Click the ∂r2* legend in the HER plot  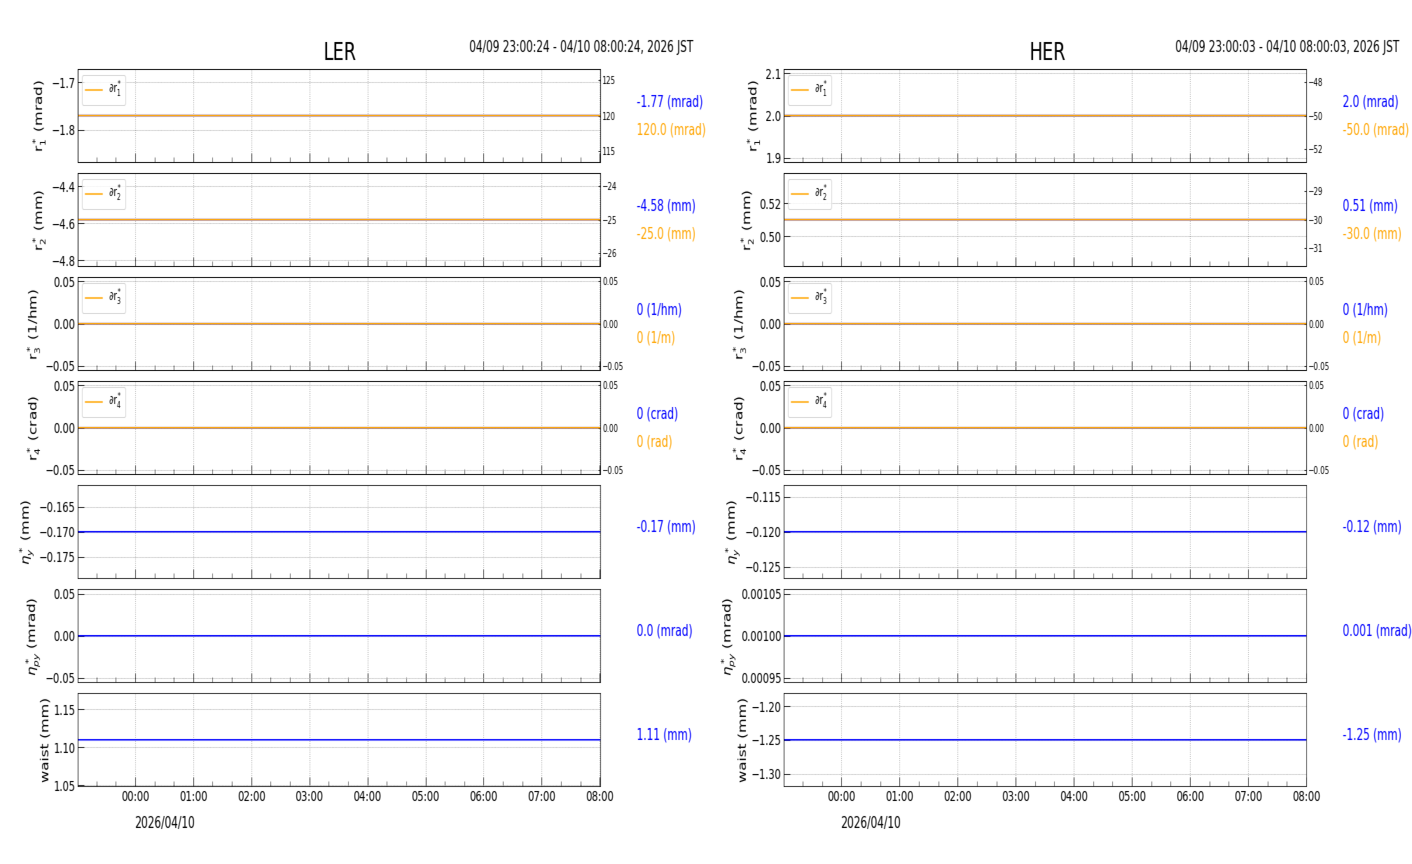point(810,194)
